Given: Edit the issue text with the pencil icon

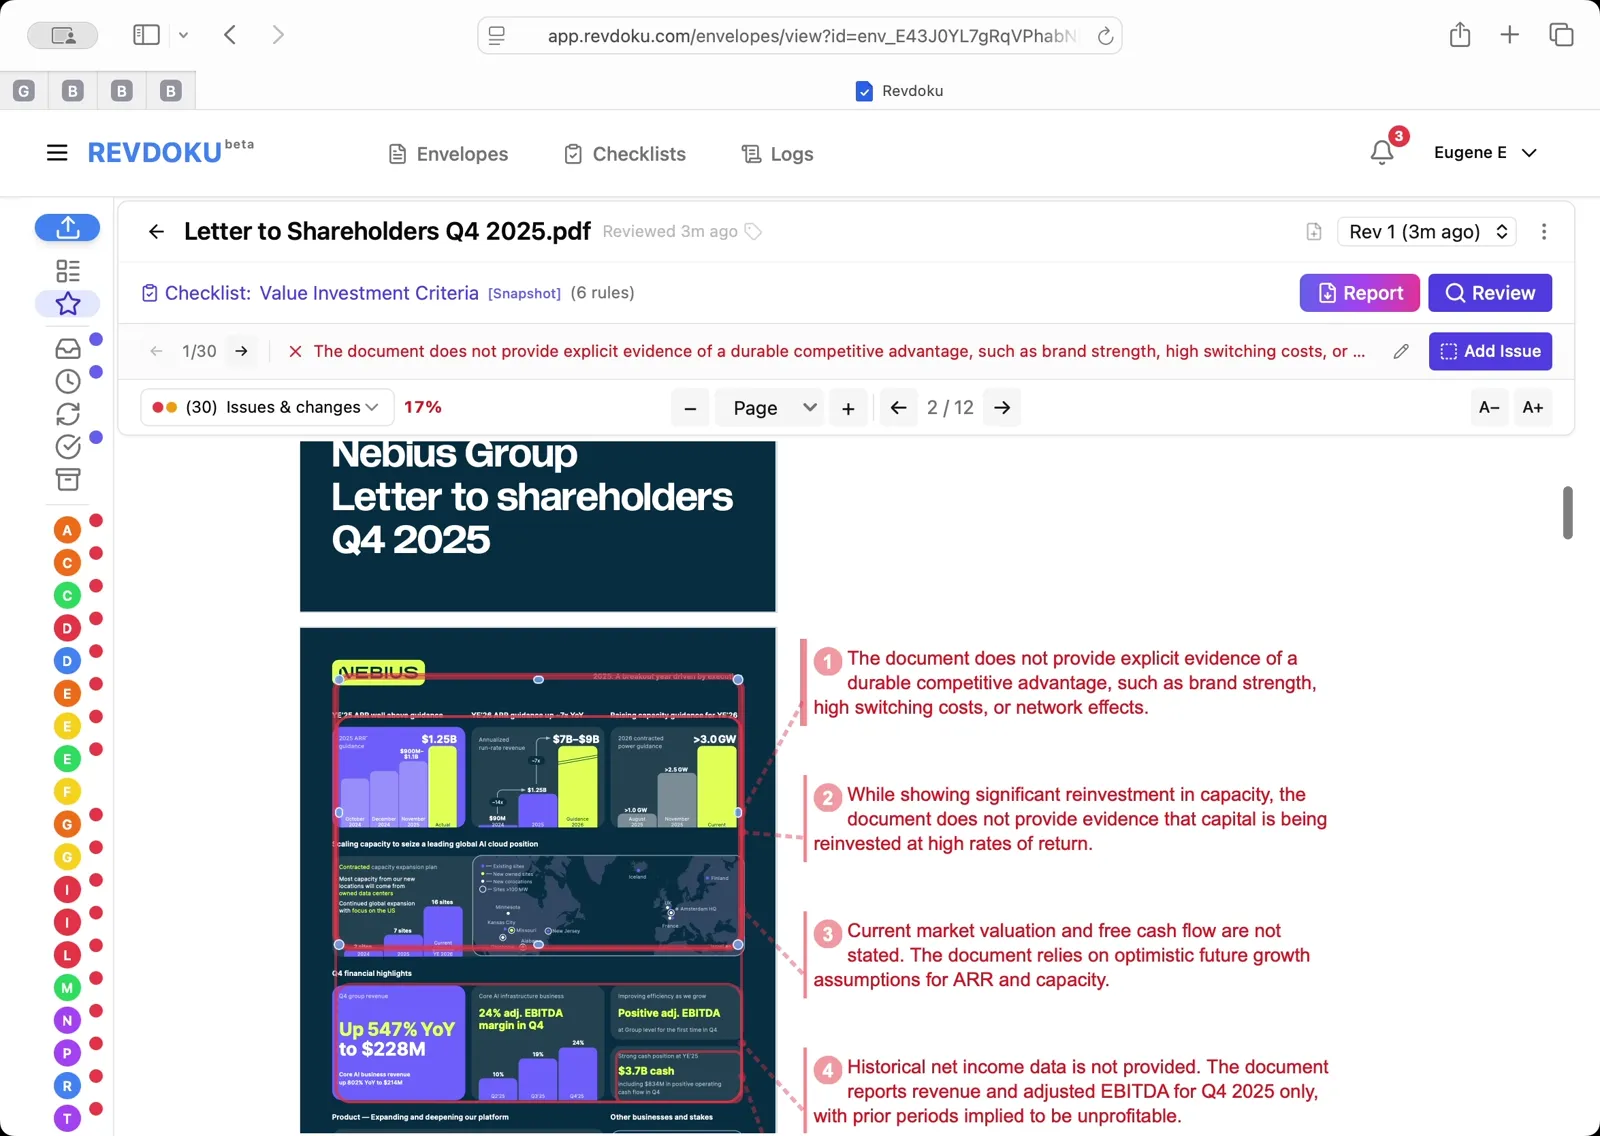Looking at the screenshot, I should tap(1400, 351).
